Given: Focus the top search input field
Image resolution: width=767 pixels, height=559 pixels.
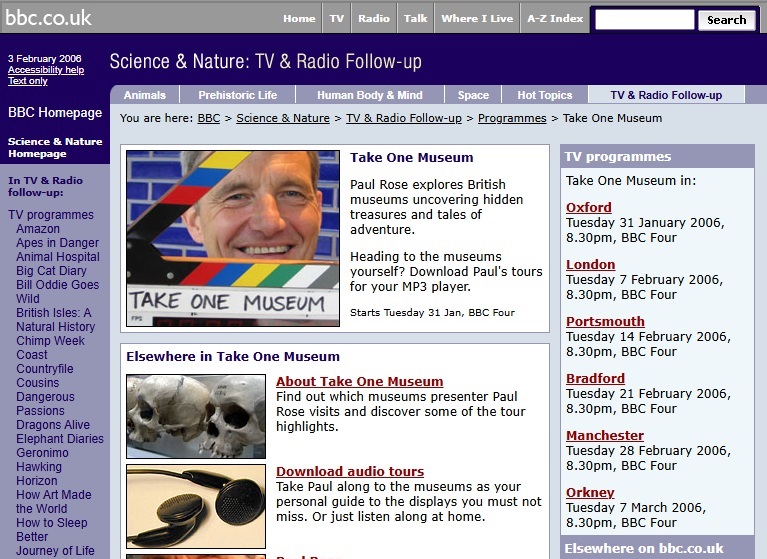Looking at the screenshot, I should coord(644,20).
